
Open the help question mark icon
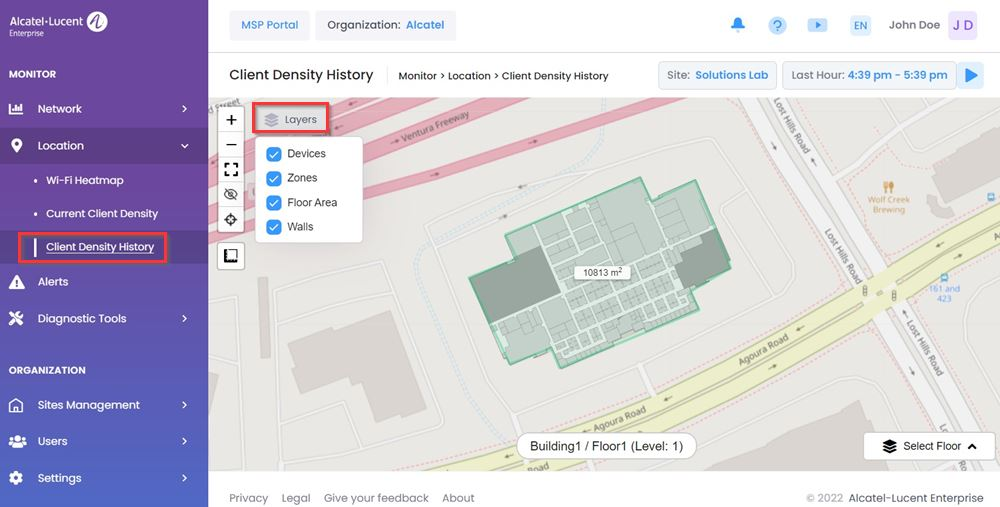777,26
